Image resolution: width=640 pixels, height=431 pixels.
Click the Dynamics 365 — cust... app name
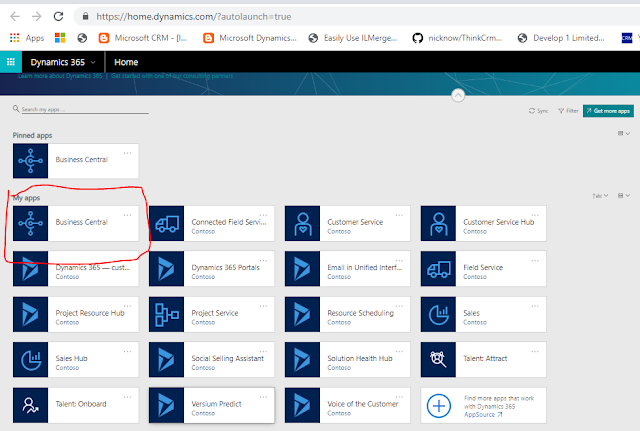pos(93,268)
